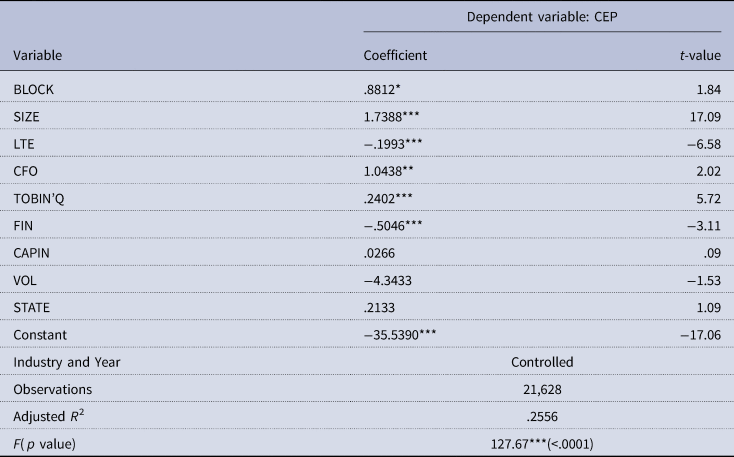The width and height of the screenshot is (734, 457).
Task: Select the SIZE coefficient 1.7388***
Action: click(393, 115)
